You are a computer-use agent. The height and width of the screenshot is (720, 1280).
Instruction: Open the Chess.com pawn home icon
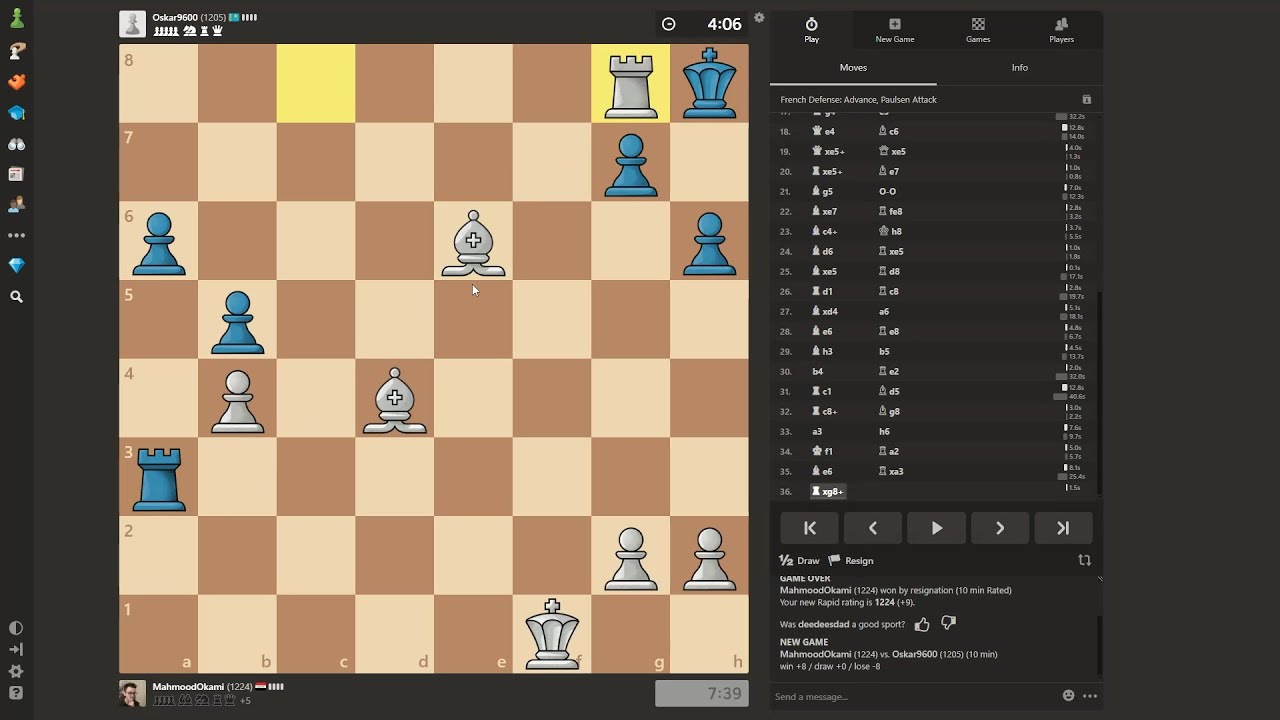[x=16, y=19]
